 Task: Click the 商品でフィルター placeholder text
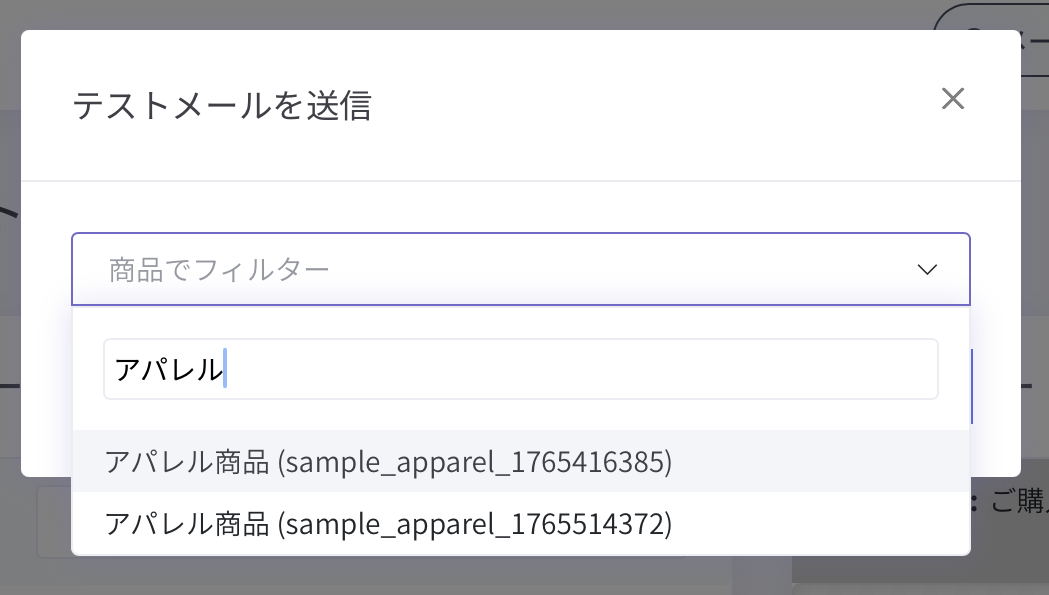219,269
